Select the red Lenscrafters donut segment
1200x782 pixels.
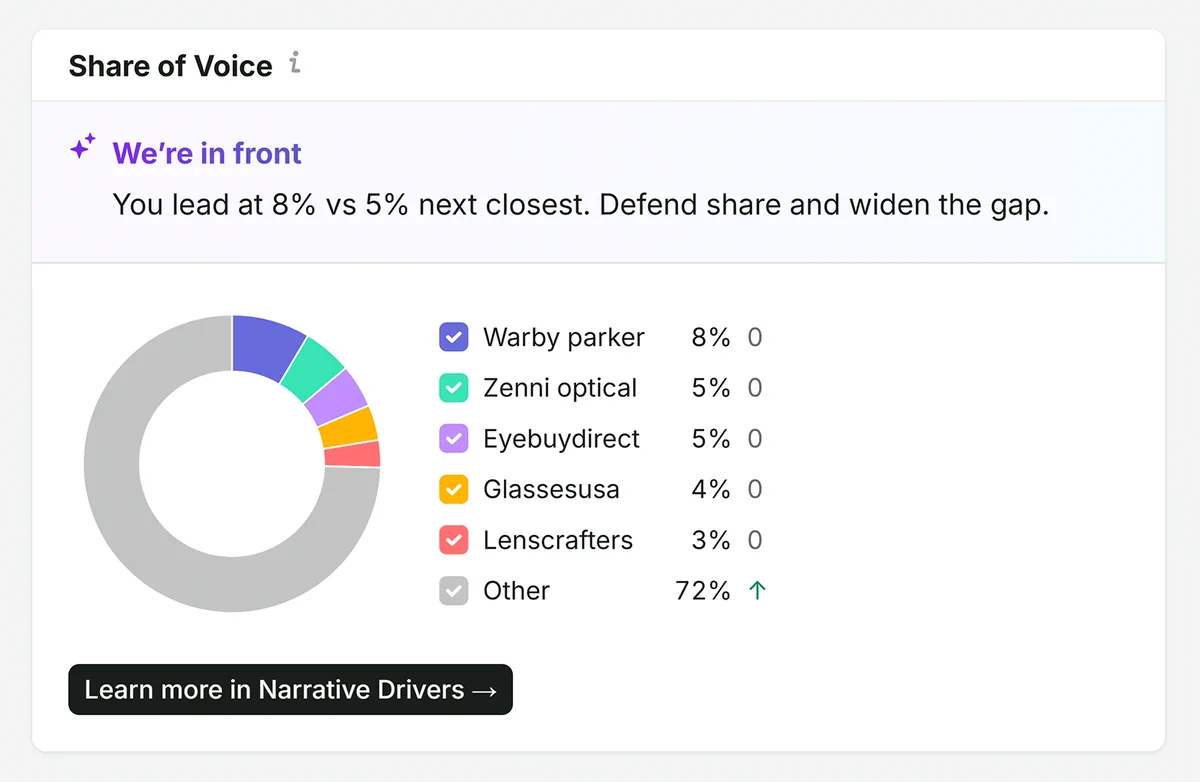tap(353, 454)
